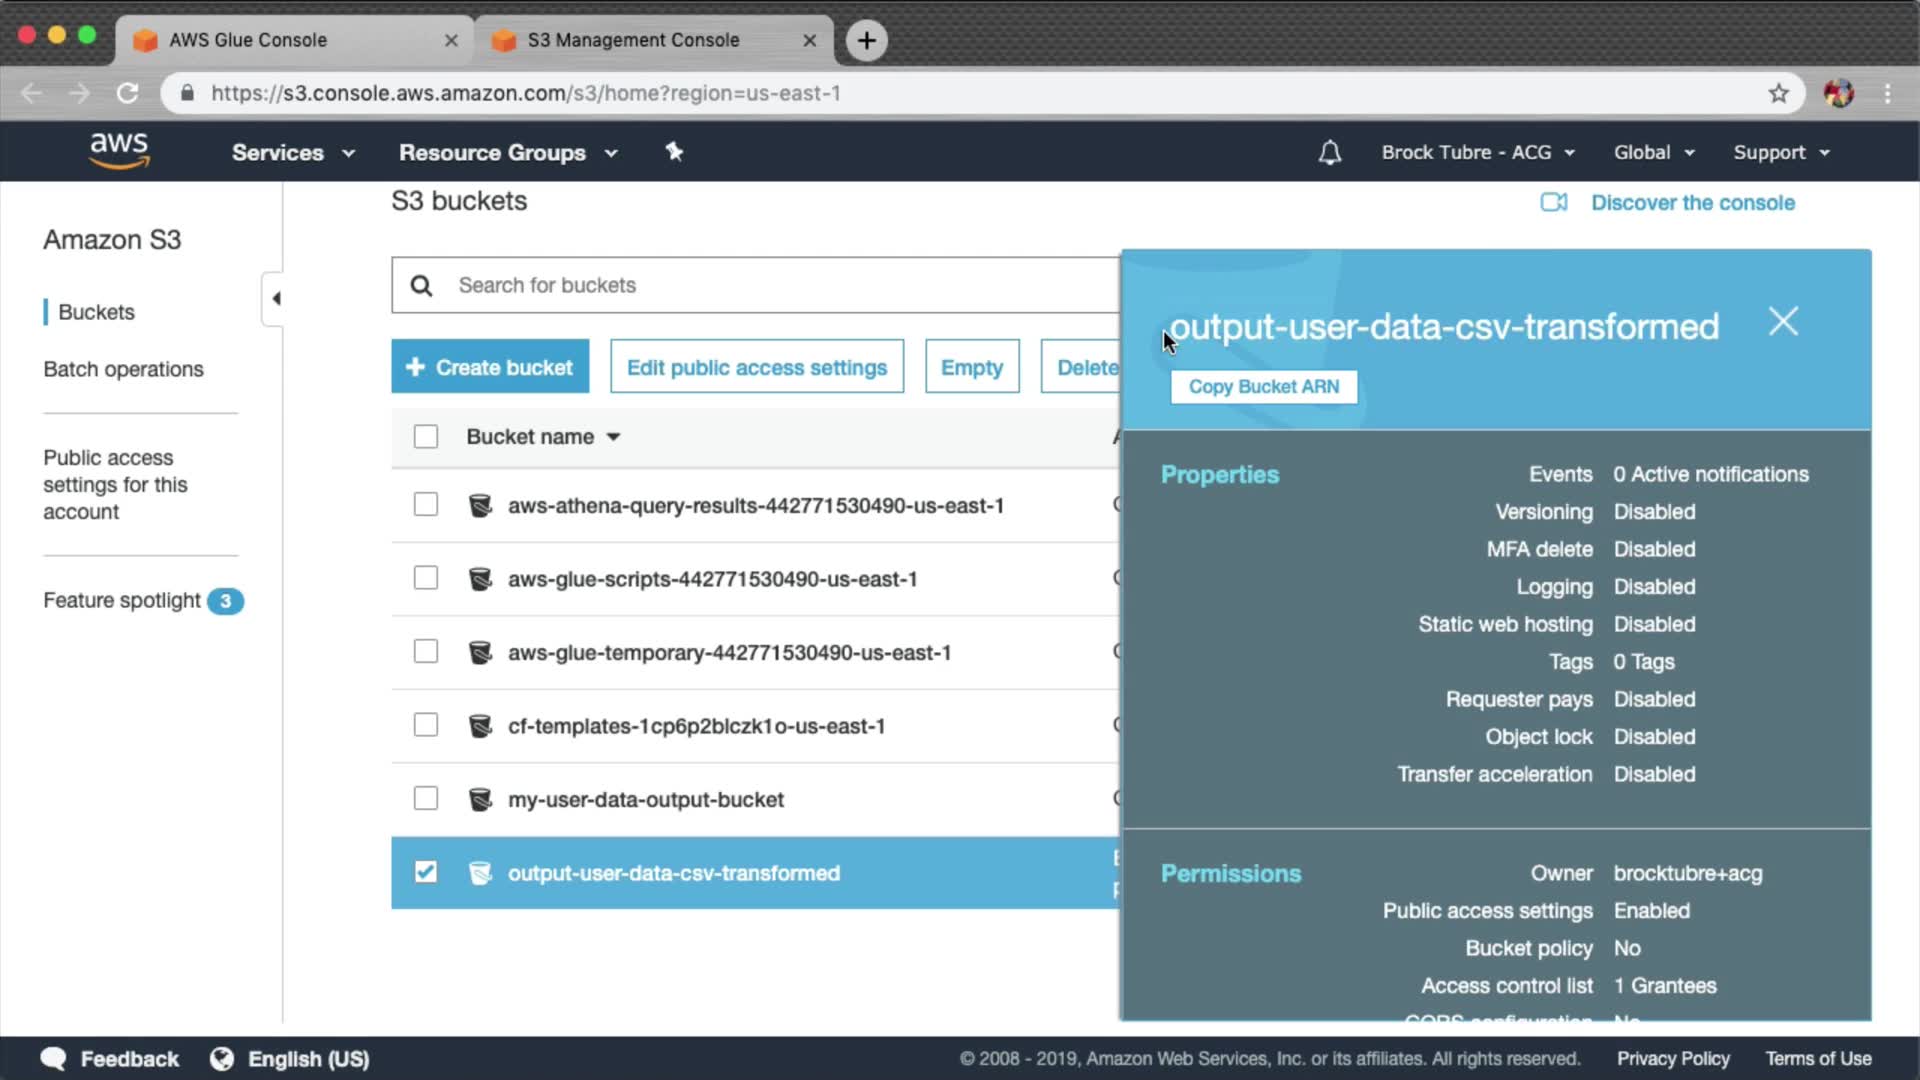Toggle the select-all buckets header checkbox
The height and width of the screenshot is (1080, 1920).
(426, 437)
